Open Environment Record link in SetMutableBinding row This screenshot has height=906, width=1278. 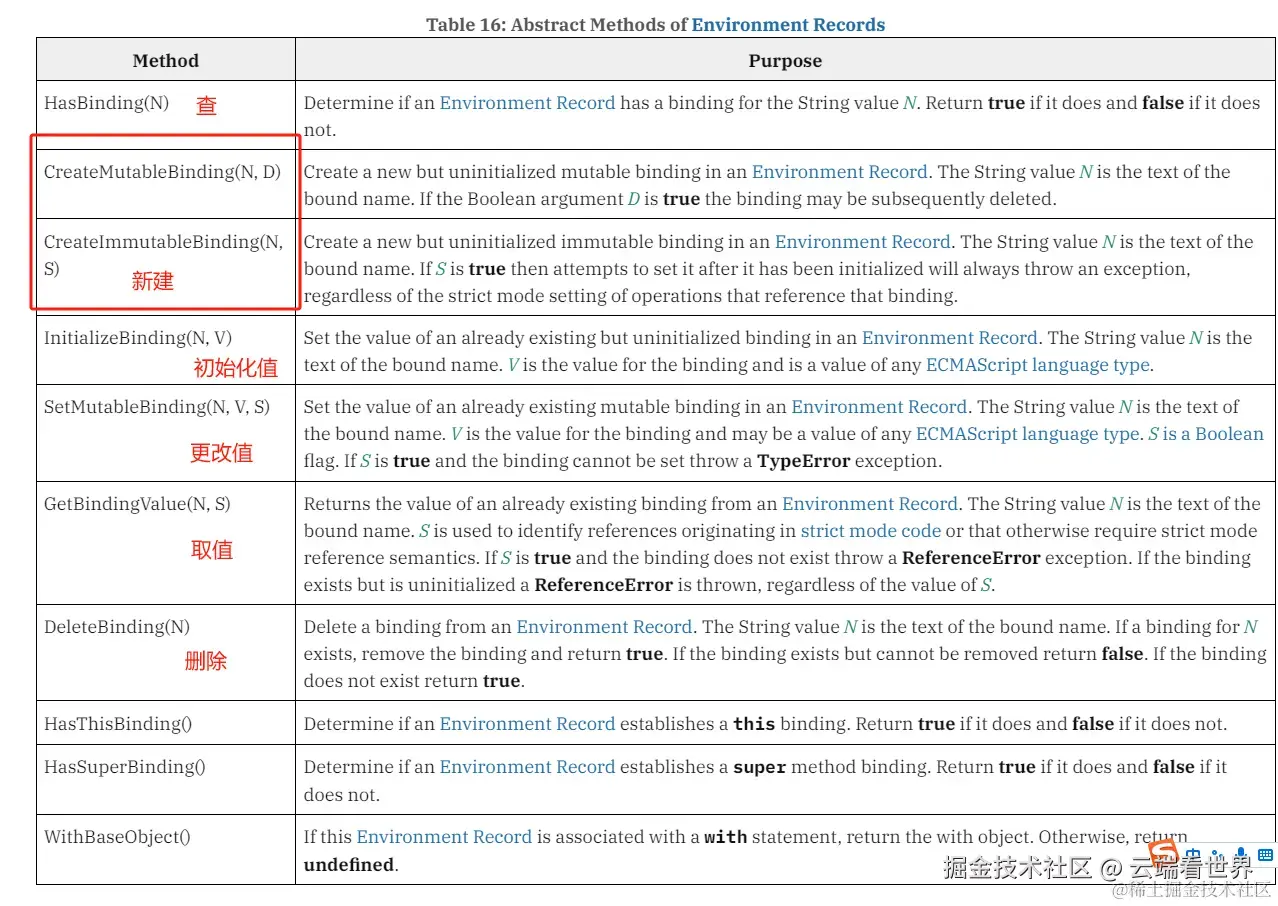[879, 407]
